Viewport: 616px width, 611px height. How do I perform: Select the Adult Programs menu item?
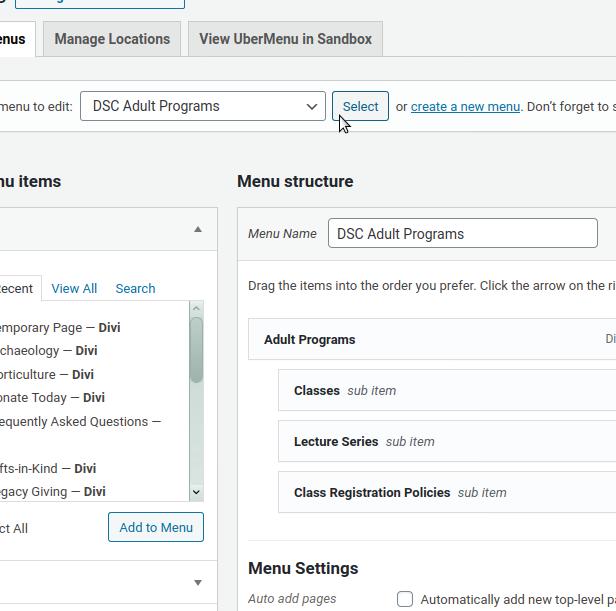click(432, 339)
